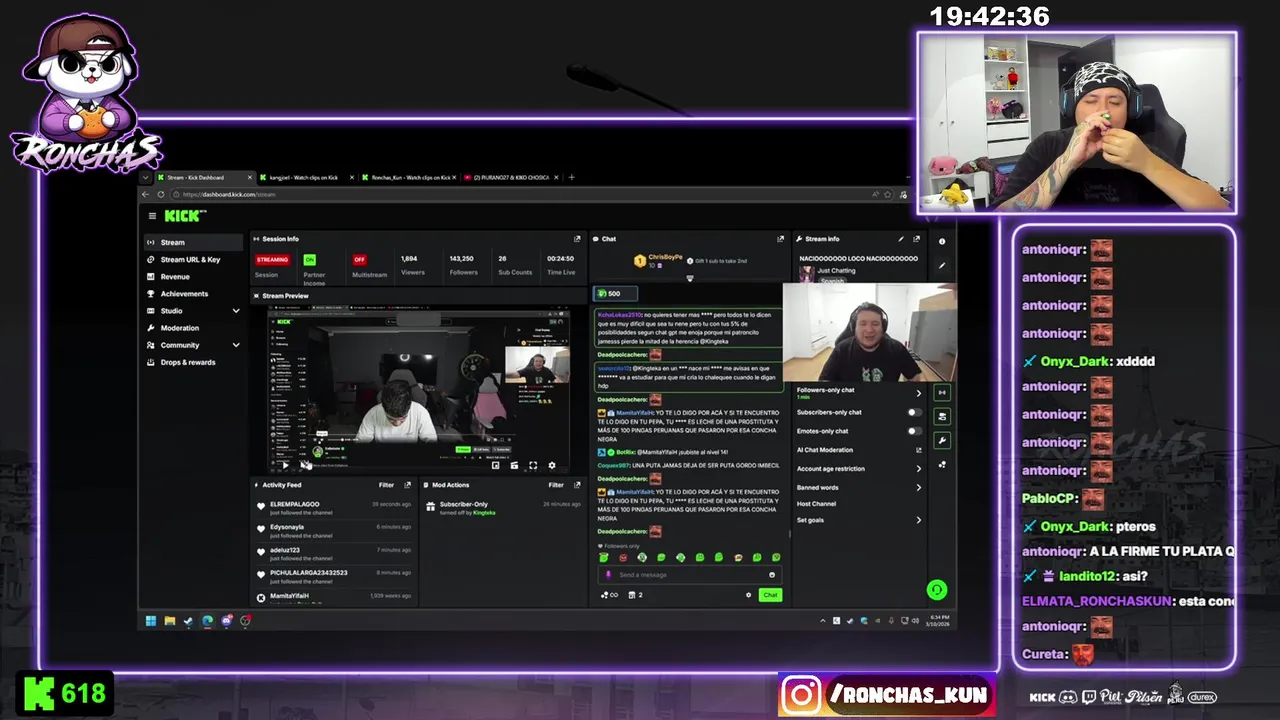The width and height of the screenshot is (1280, 720).
Task: Click the info icon in right rail
Action: pos(942,241)
